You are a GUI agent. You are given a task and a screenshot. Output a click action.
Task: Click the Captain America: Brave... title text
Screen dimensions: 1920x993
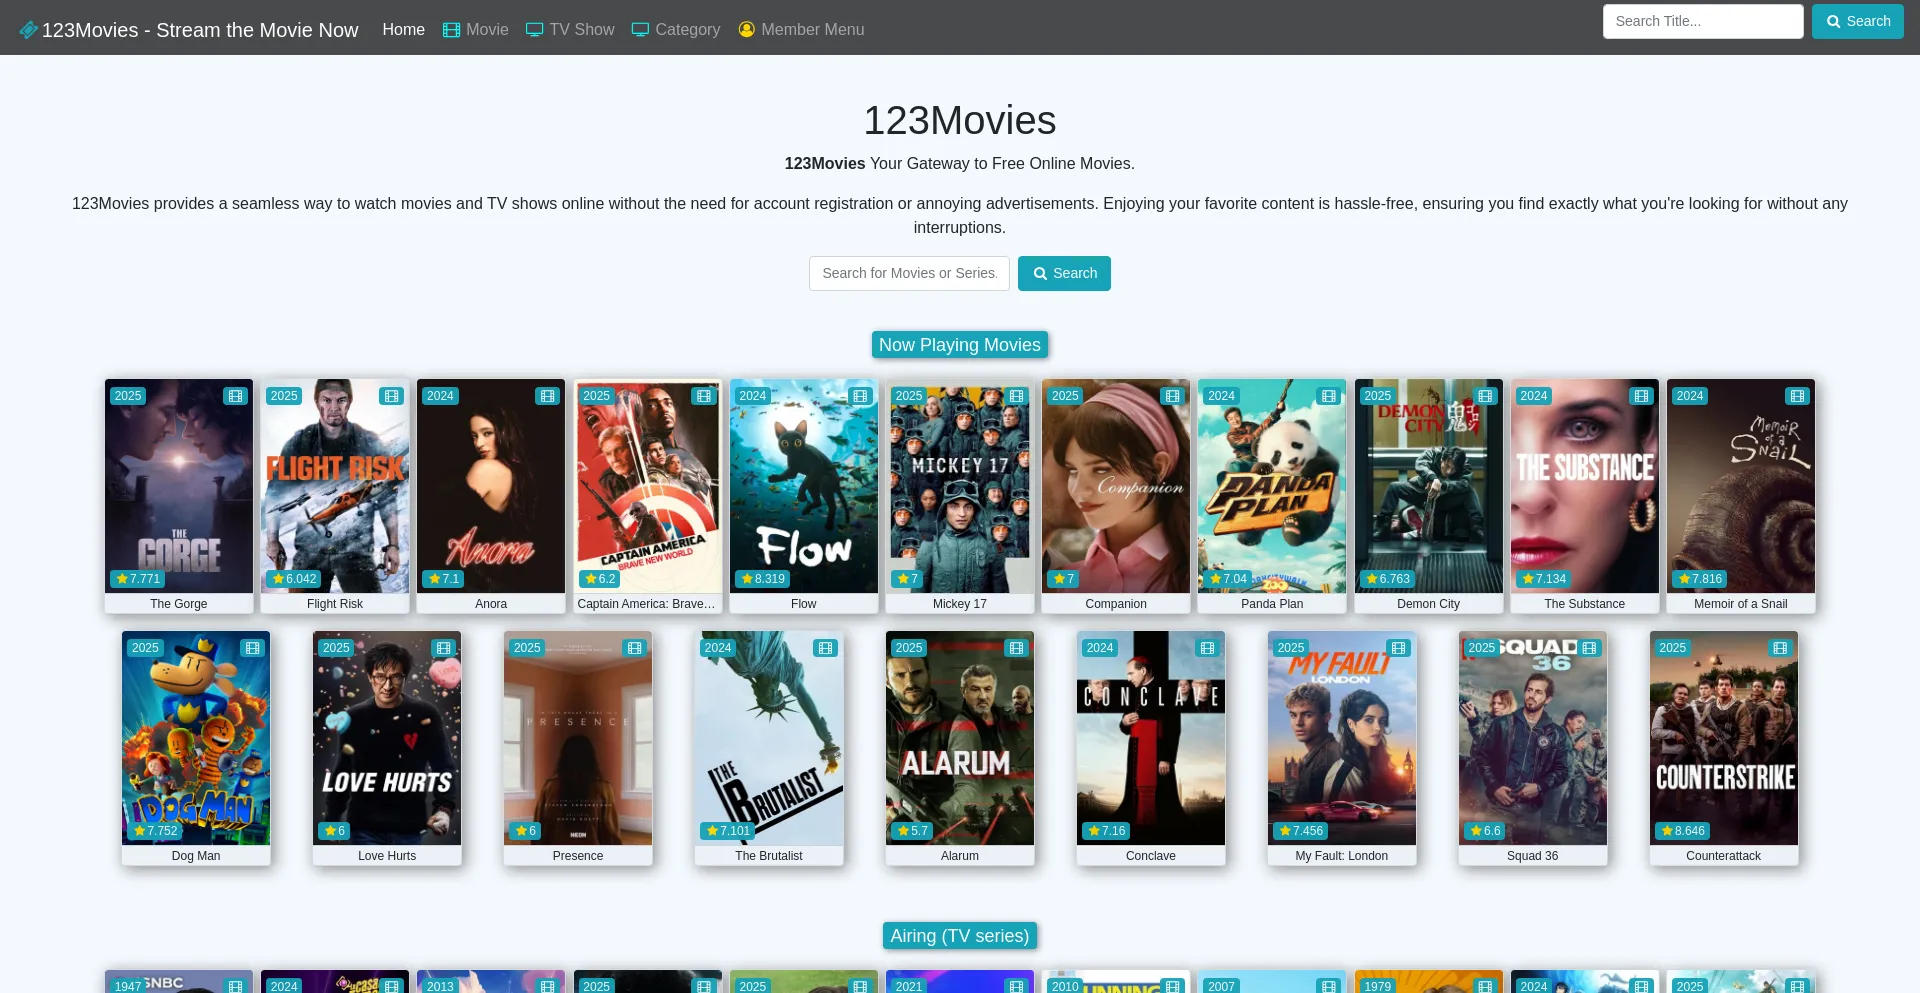pos(647,604)
